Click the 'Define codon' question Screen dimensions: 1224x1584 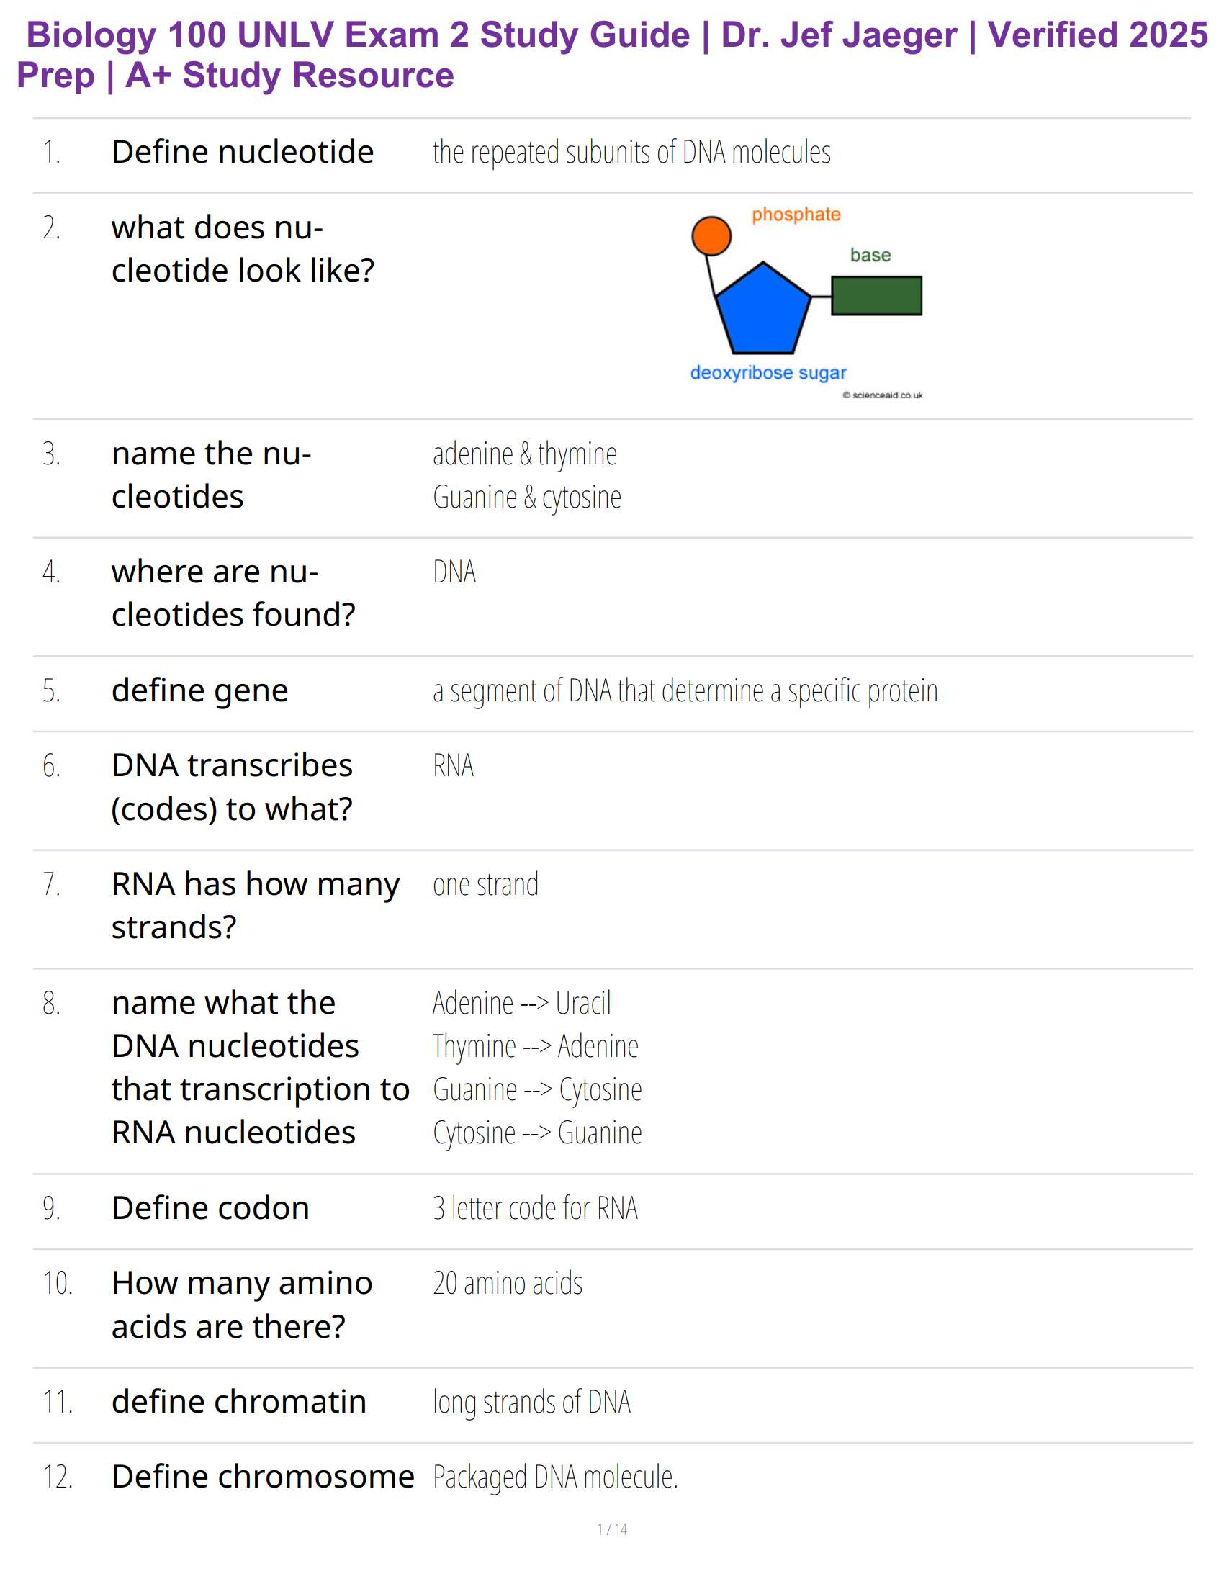coord(210,1208)
